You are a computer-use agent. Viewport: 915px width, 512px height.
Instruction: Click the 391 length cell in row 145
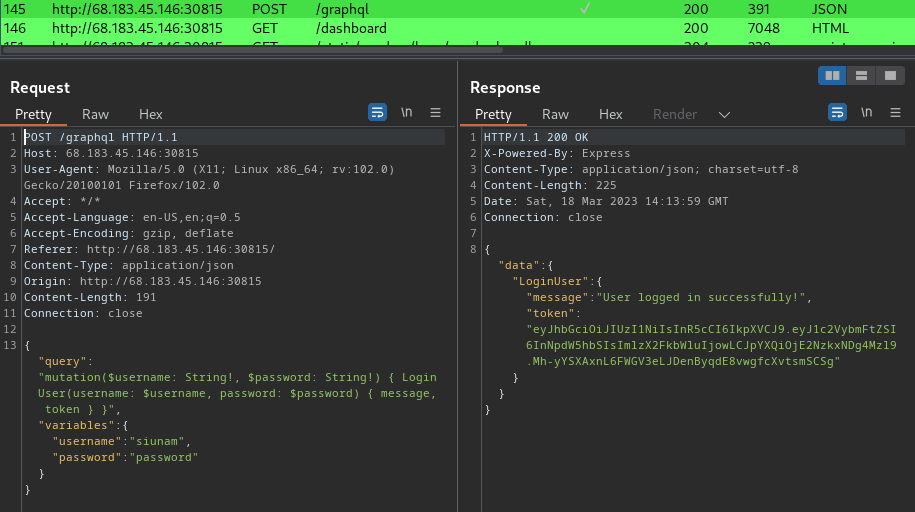click(759, 9)
